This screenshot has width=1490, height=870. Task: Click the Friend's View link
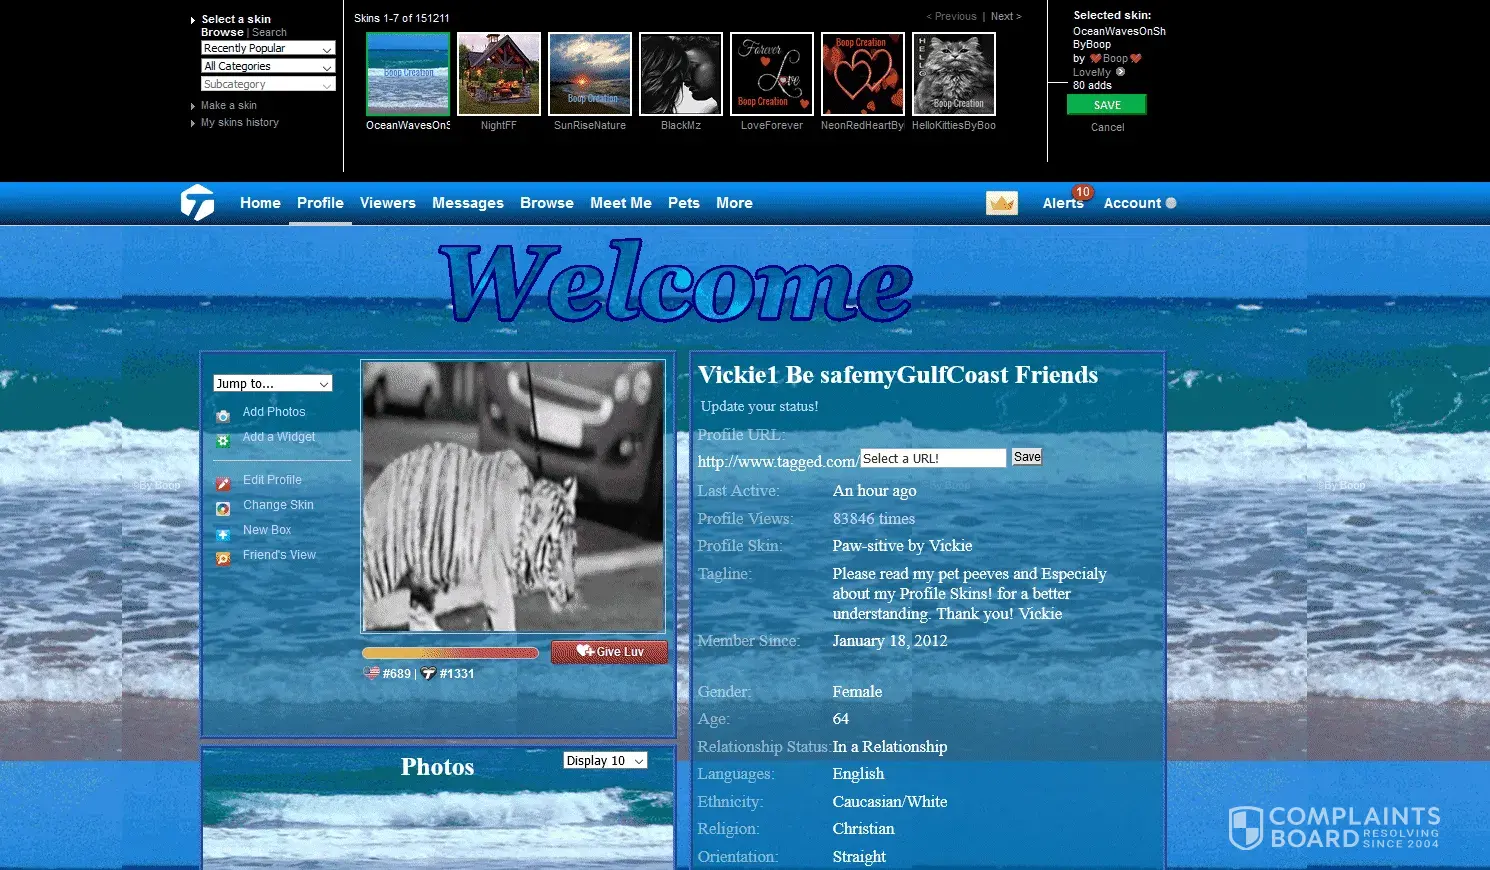[x=279, y=555]
